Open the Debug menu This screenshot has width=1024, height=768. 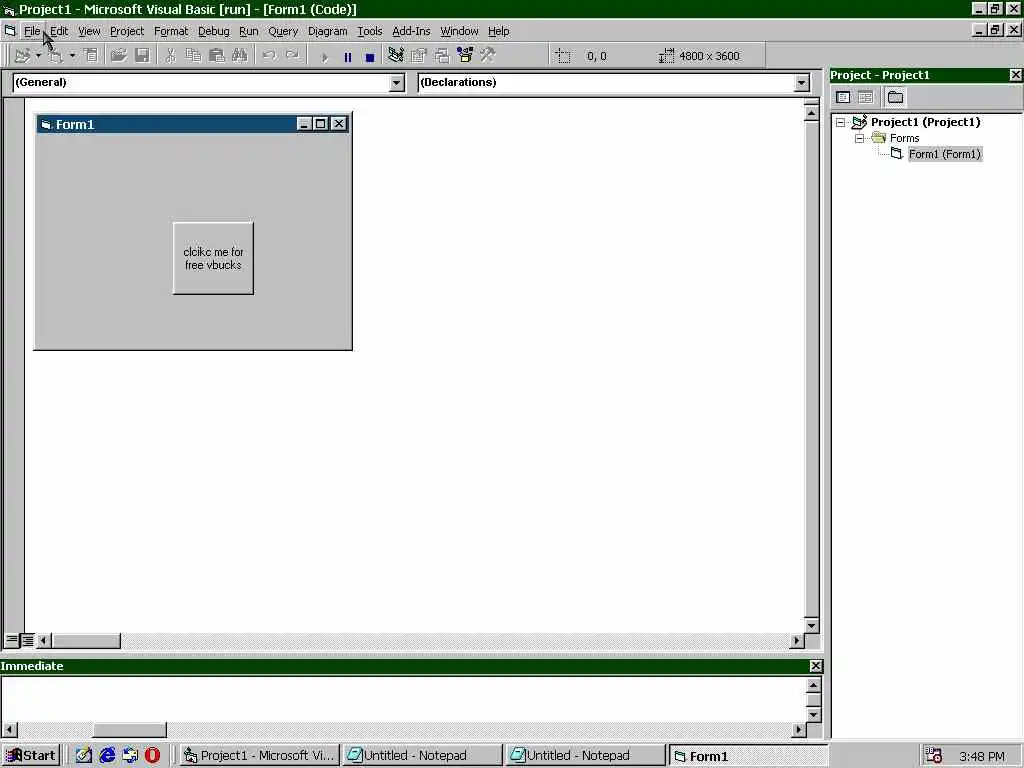click(x=214, y=31)
